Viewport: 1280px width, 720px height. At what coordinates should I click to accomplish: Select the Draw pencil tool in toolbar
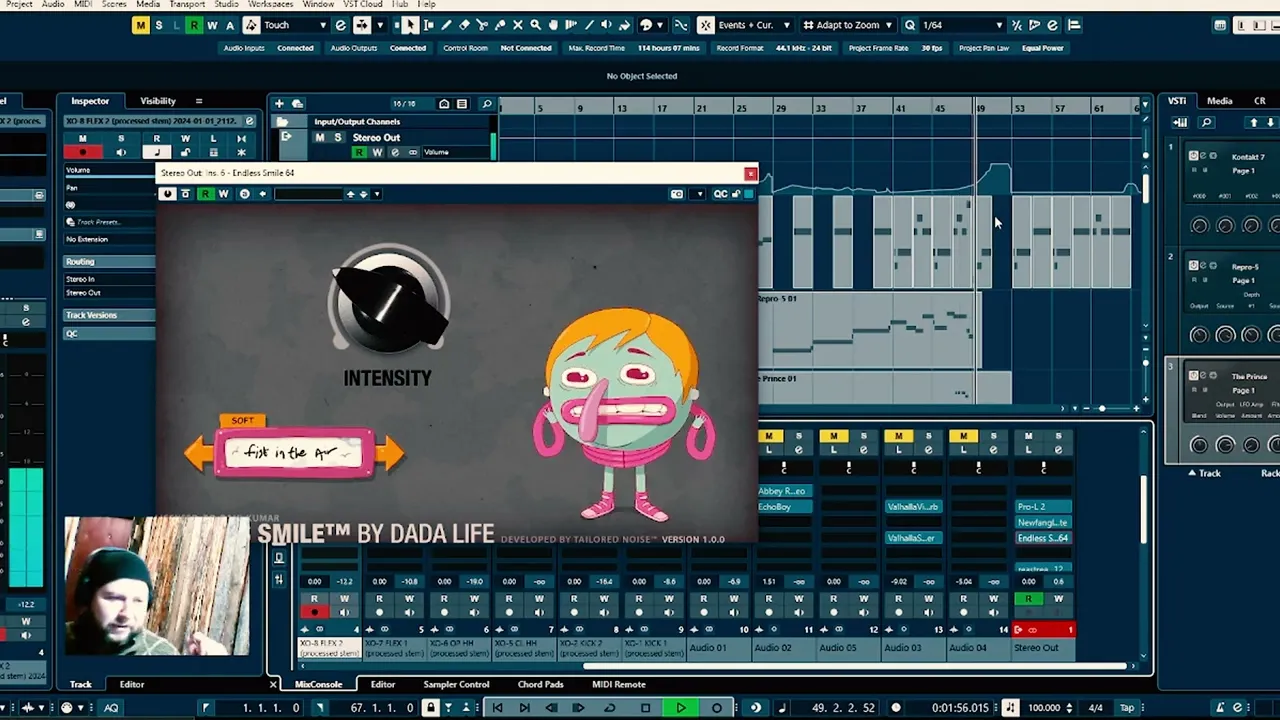(446, 25)
